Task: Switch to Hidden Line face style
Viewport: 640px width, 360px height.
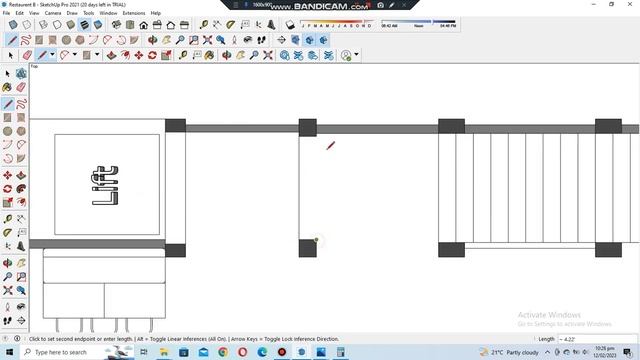Action: click(57, 25)
